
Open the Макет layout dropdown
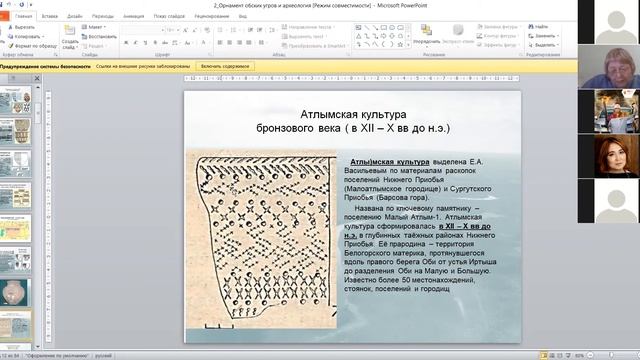coord(94,27)
